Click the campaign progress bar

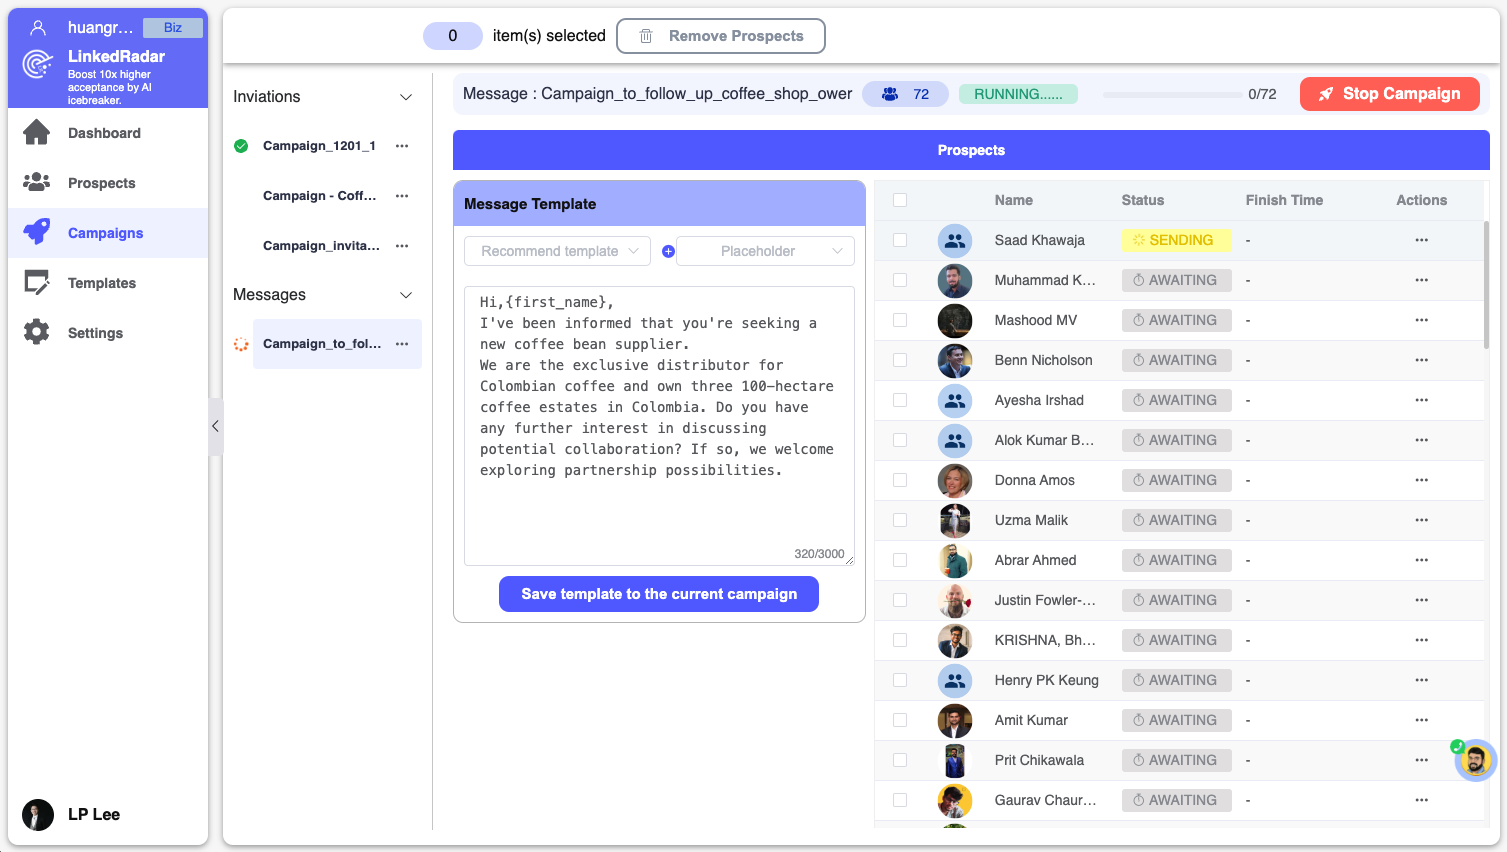point(1172,94)
